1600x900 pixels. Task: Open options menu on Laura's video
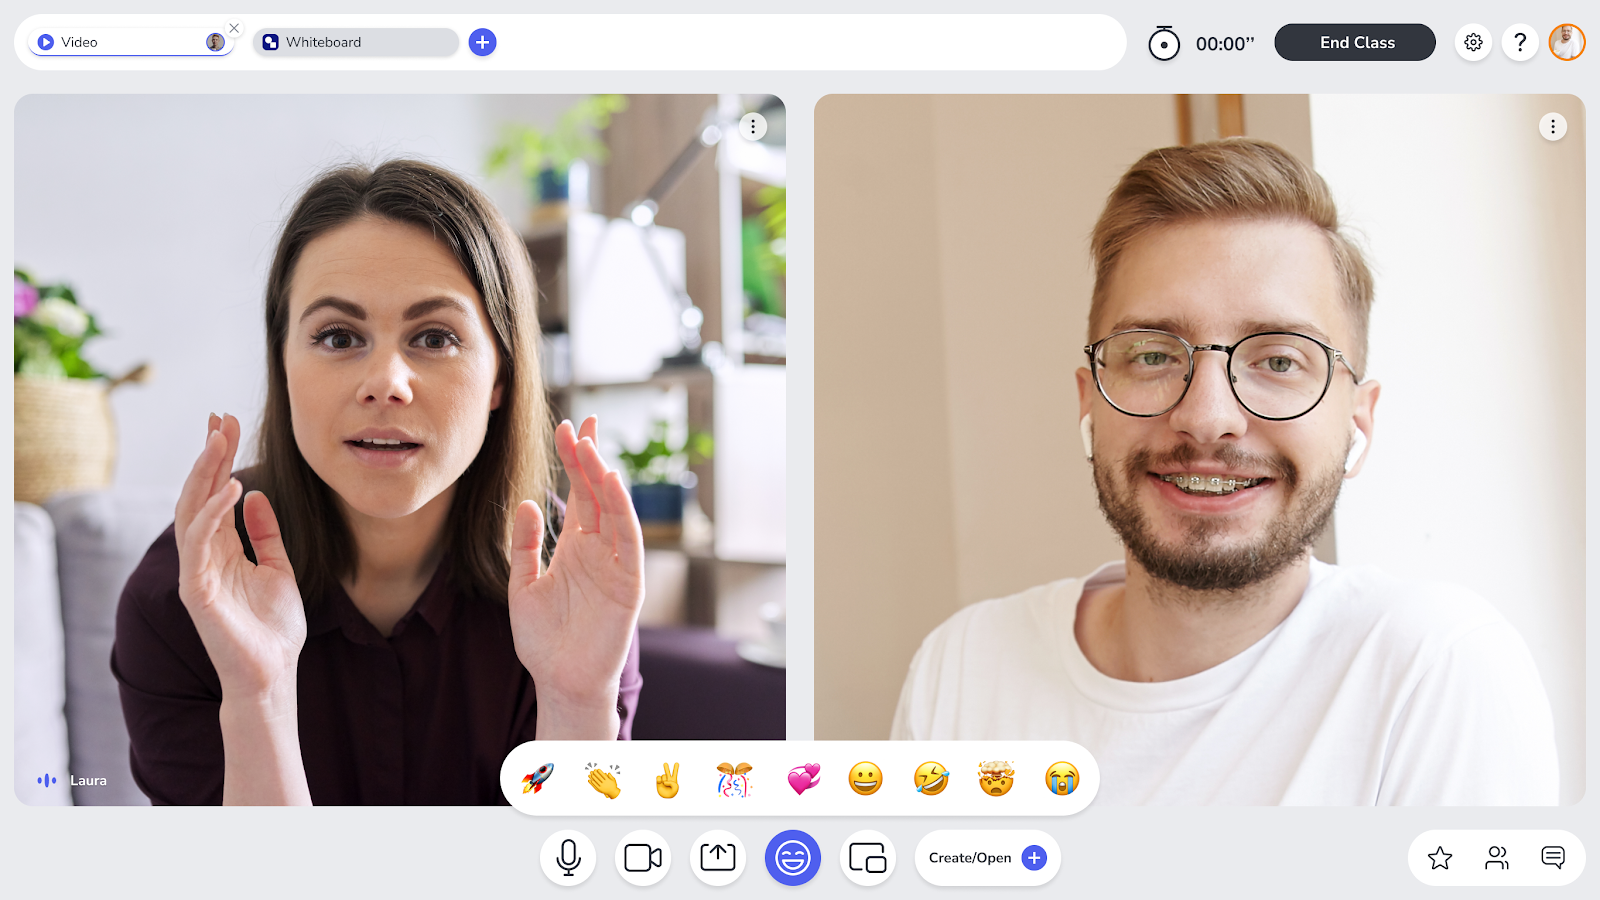(x=753, y=126)
